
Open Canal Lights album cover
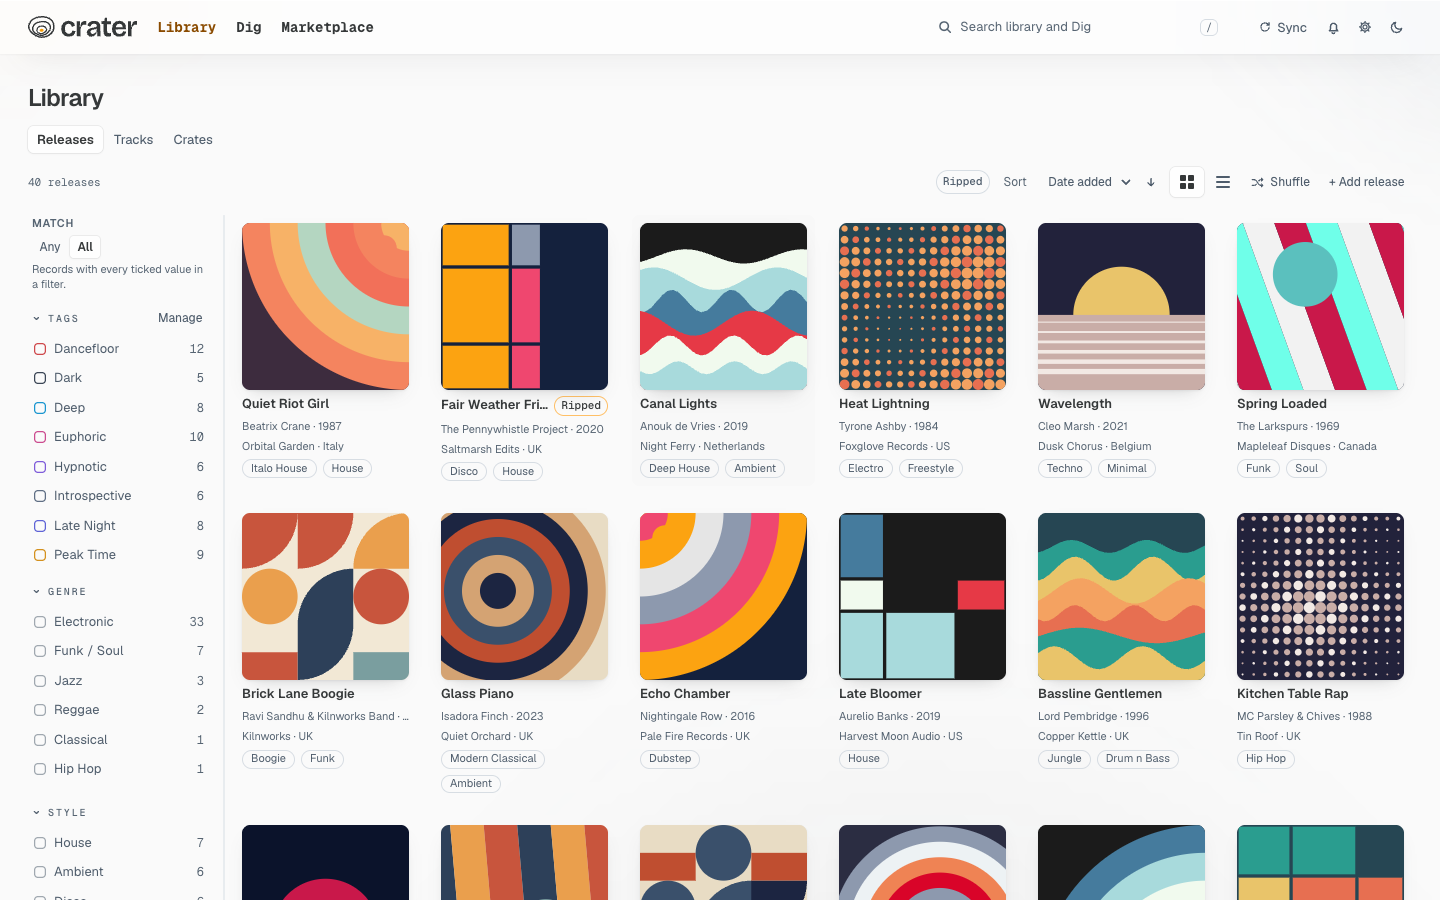point(723,306)
